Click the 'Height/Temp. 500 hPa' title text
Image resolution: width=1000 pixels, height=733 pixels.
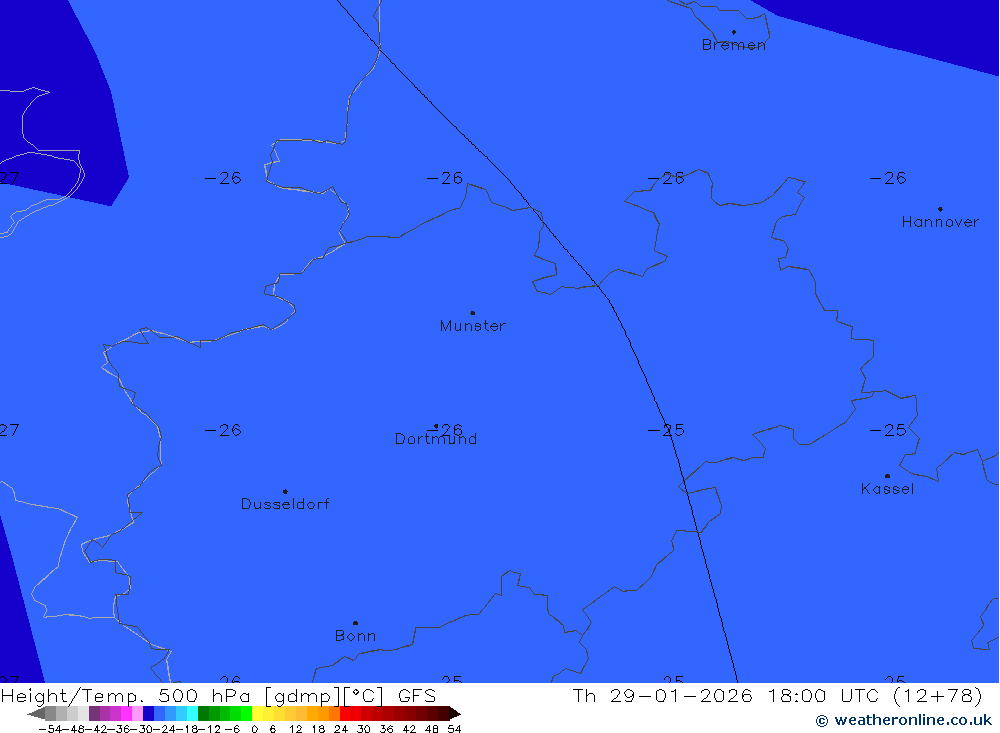[125, 696]
